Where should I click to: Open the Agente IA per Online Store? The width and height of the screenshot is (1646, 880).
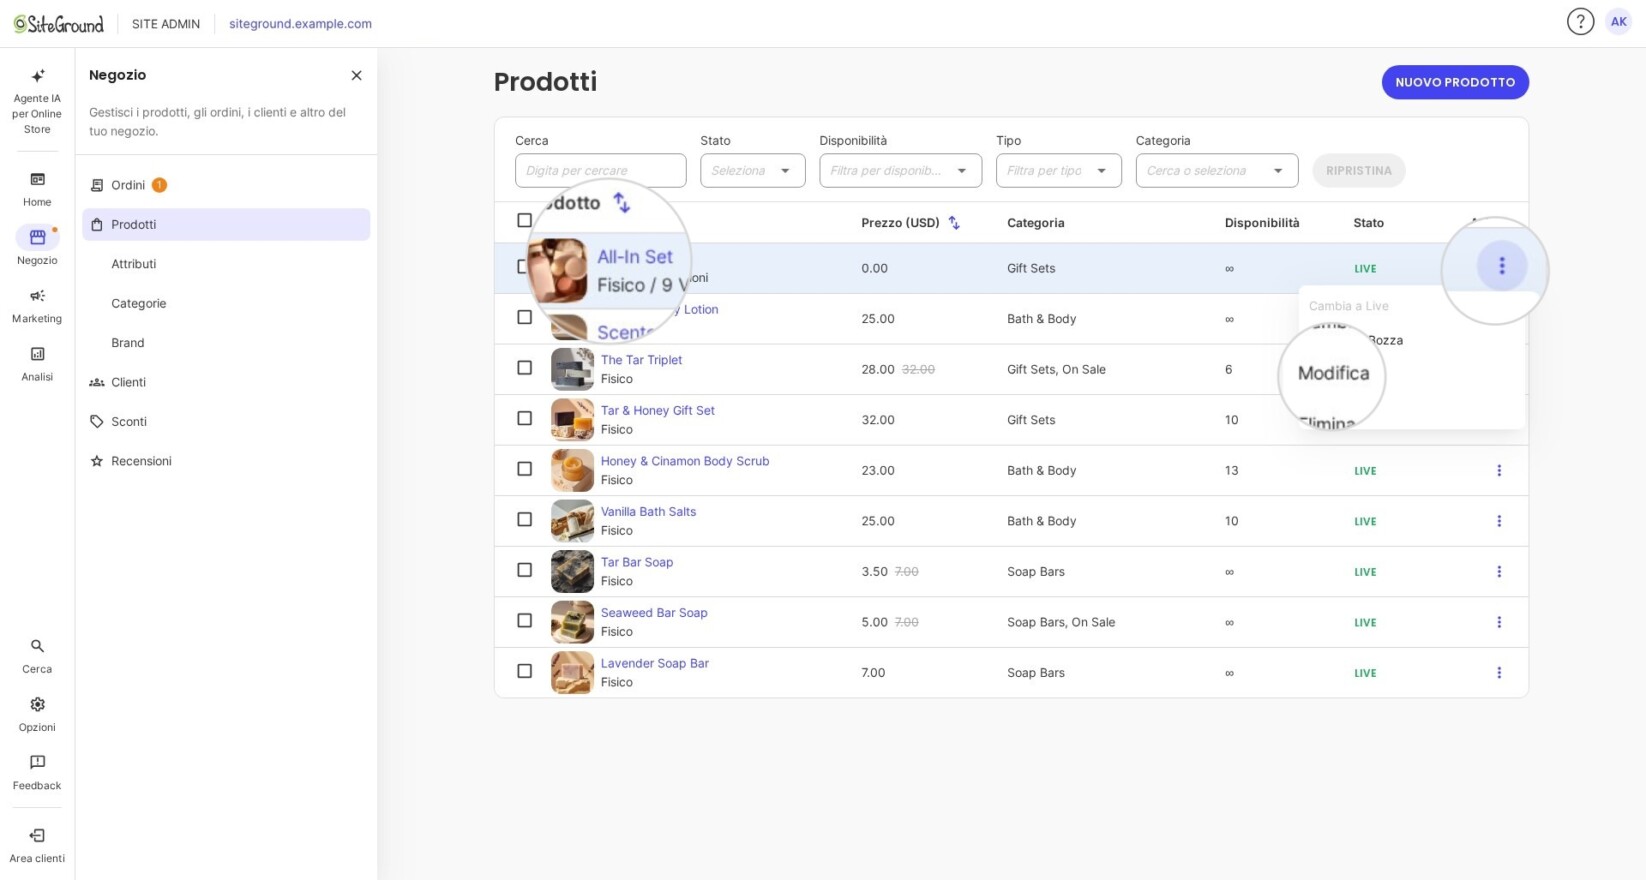tap(37, 101)
